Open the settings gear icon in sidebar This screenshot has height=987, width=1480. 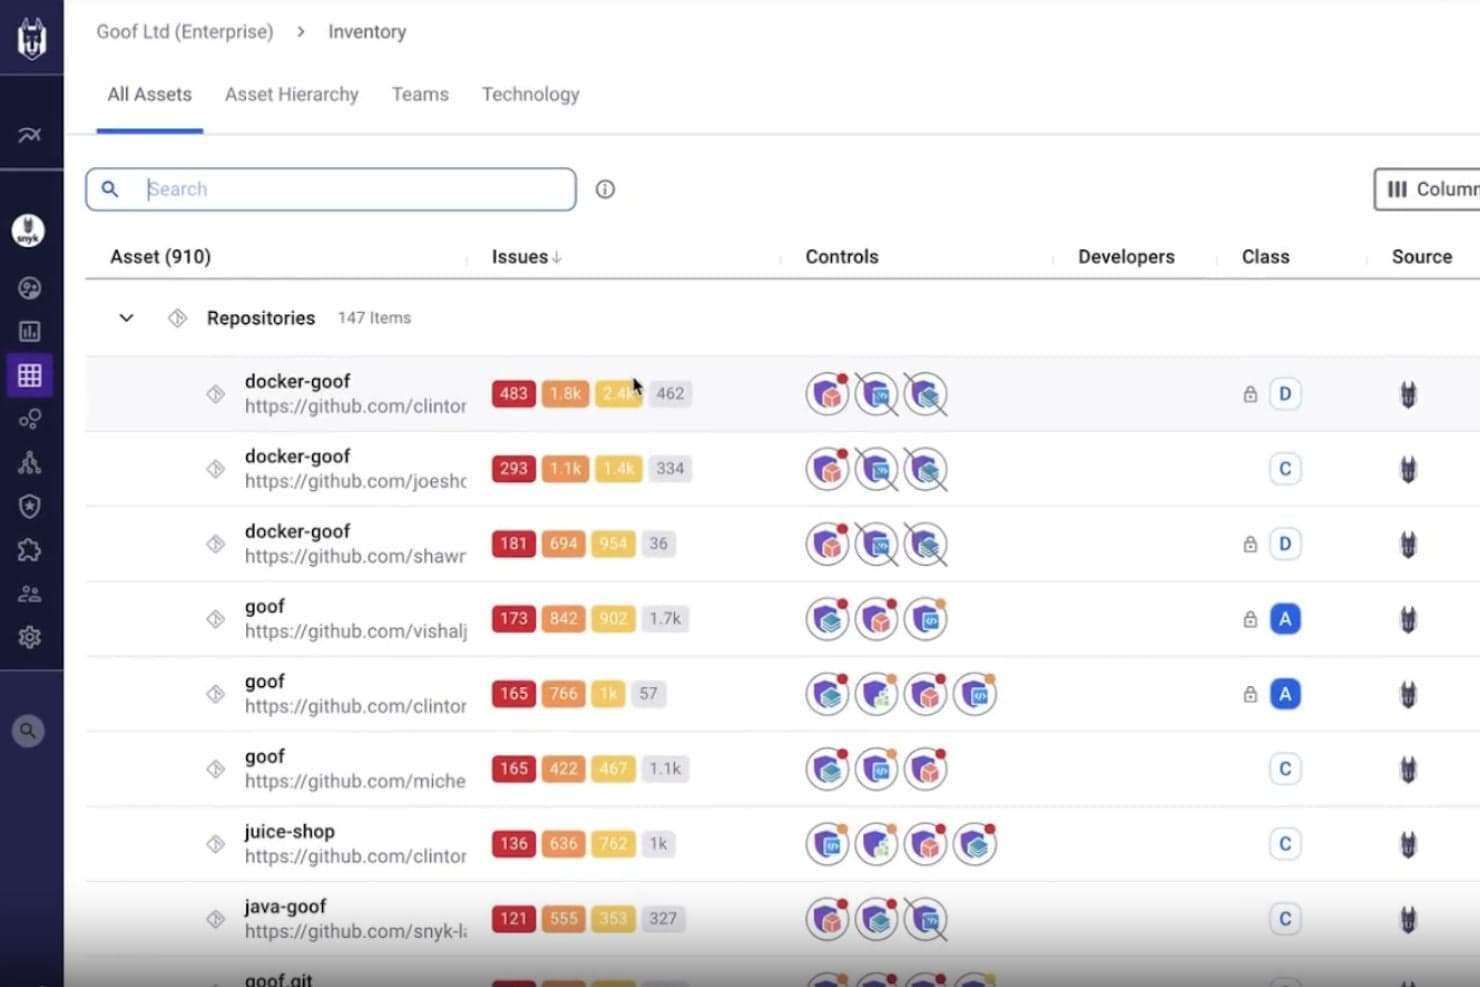tap(30, 637)
